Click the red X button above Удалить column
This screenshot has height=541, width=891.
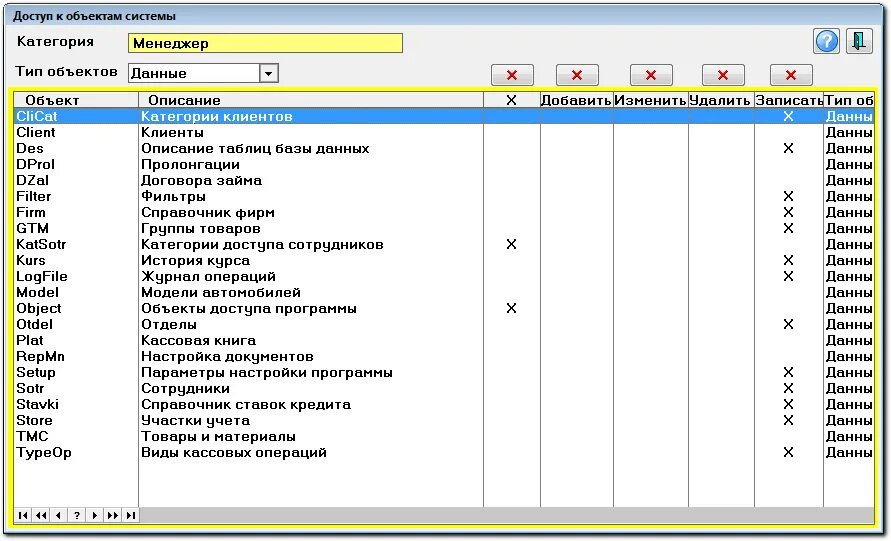point(723,75)
